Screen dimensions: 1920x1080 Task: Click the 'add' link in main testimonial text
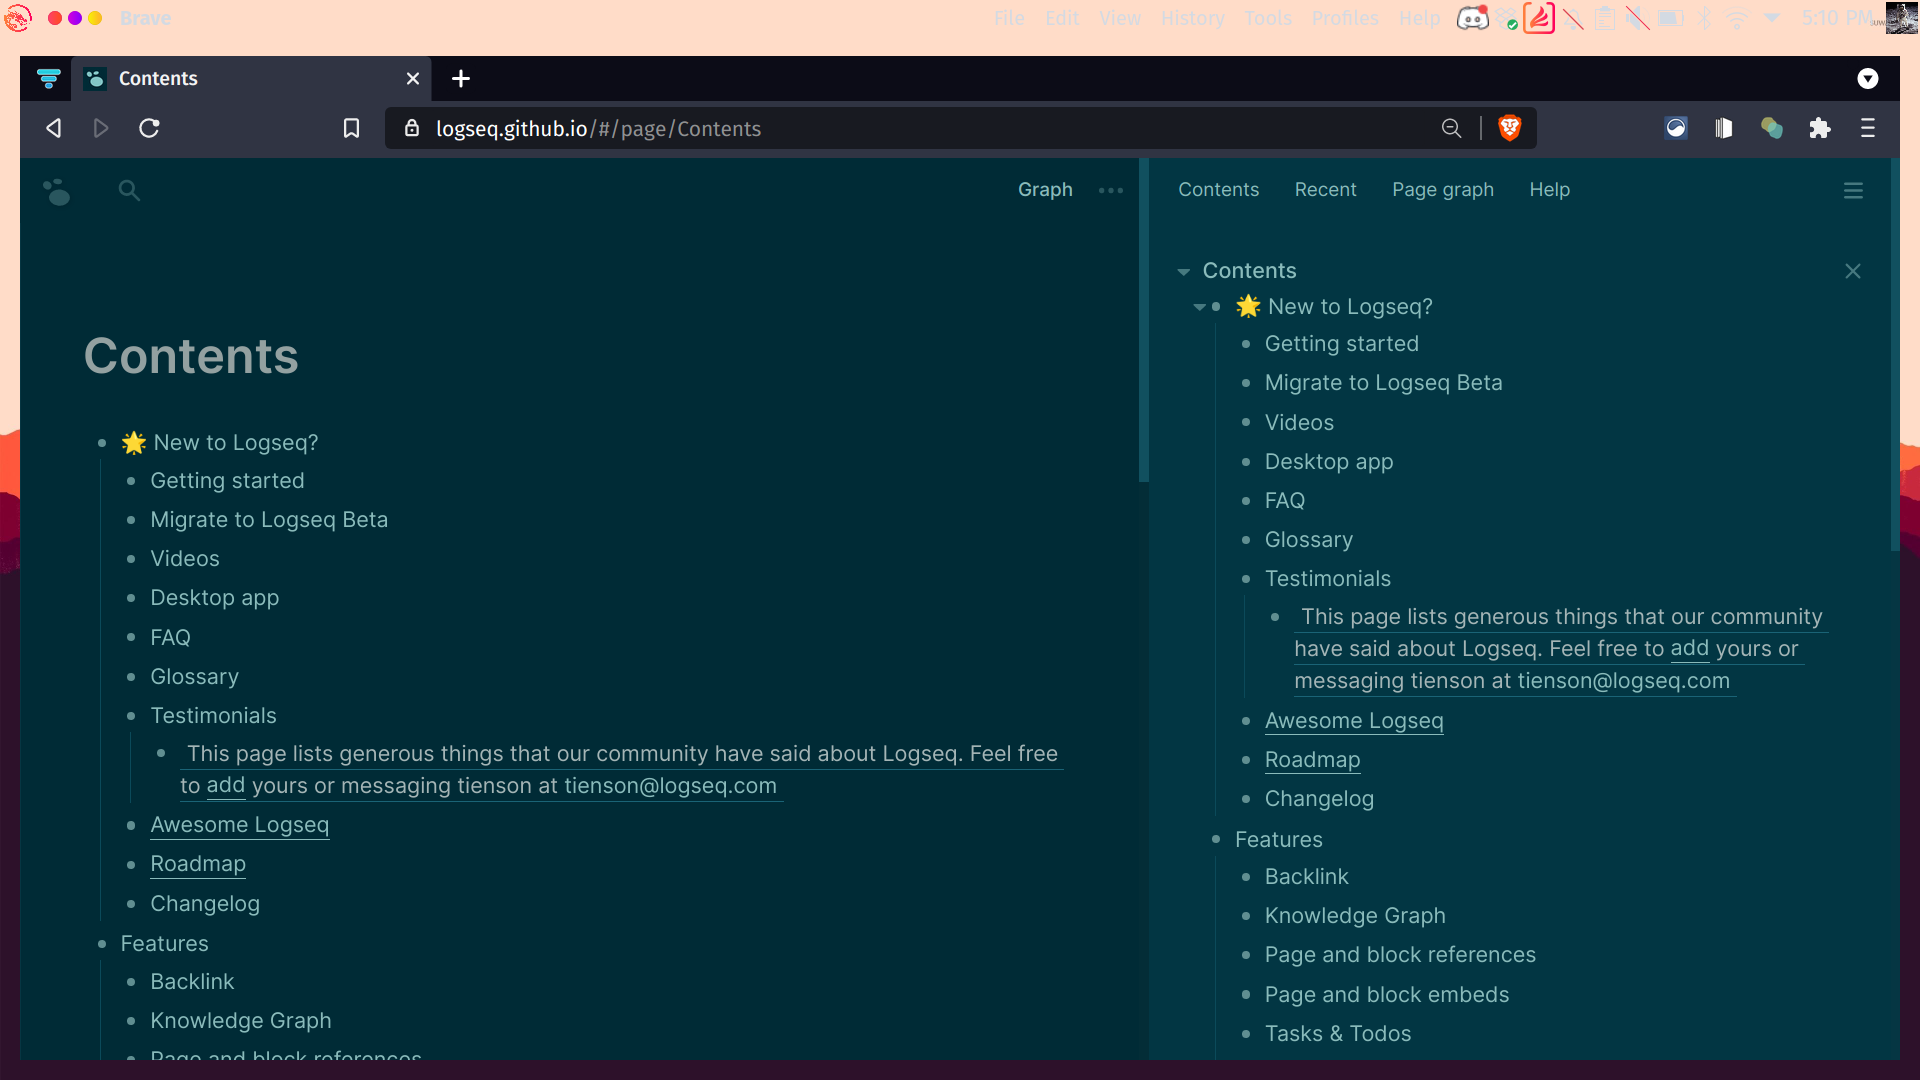coord(226,786)
